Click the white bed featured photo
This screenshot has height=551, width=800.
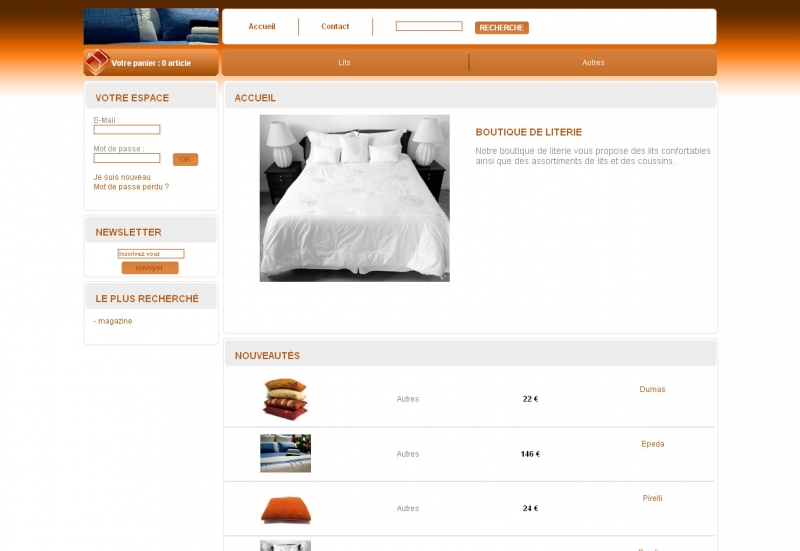click(355, 198)
